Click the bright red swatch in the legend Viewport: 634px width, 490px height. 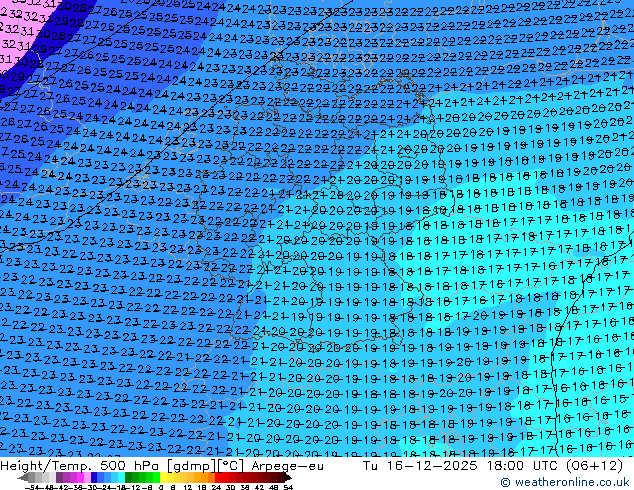click(219, 477)
